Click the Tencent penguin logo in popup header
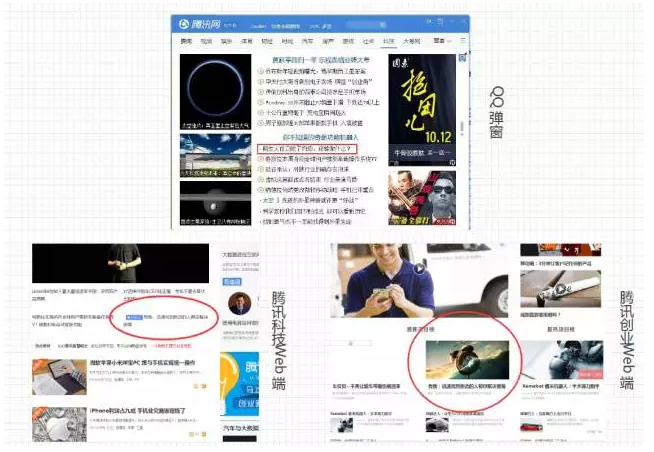The width and height of the screenshot is (654, 452). [x=184, y=24]
